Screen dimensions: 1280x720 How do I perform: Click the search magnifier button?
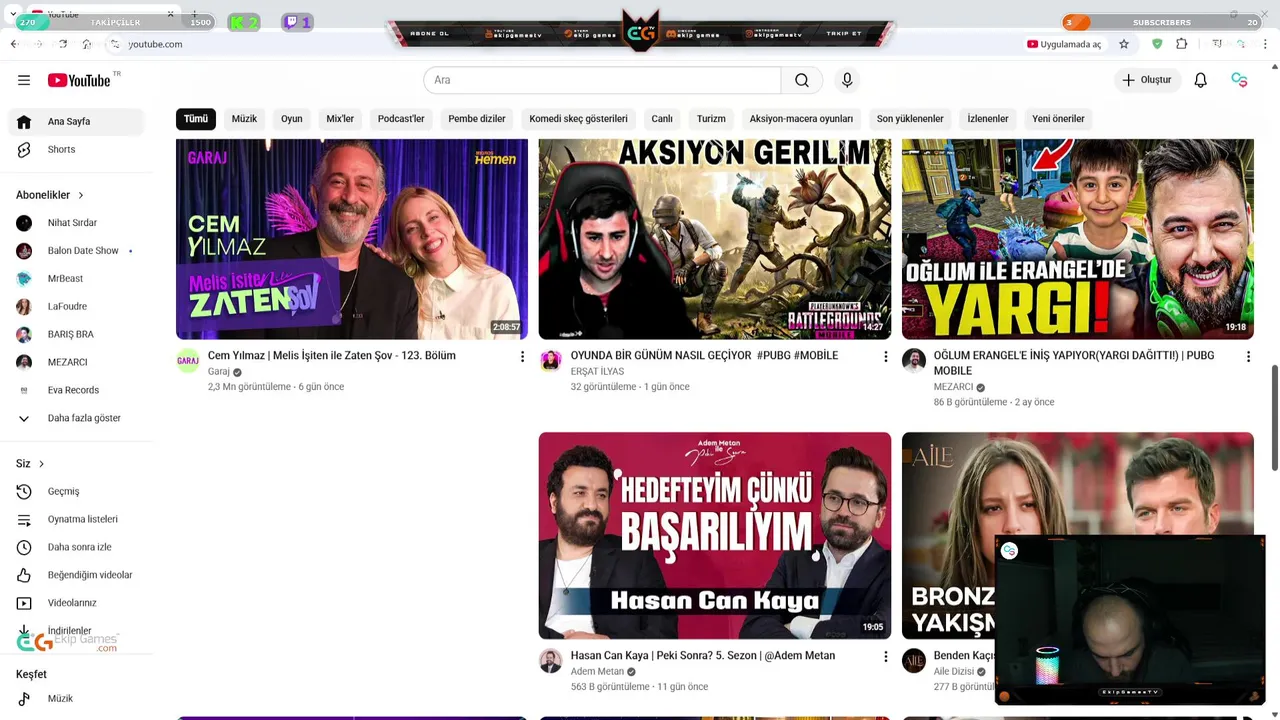pyautogui.click(x=802, y=80)
